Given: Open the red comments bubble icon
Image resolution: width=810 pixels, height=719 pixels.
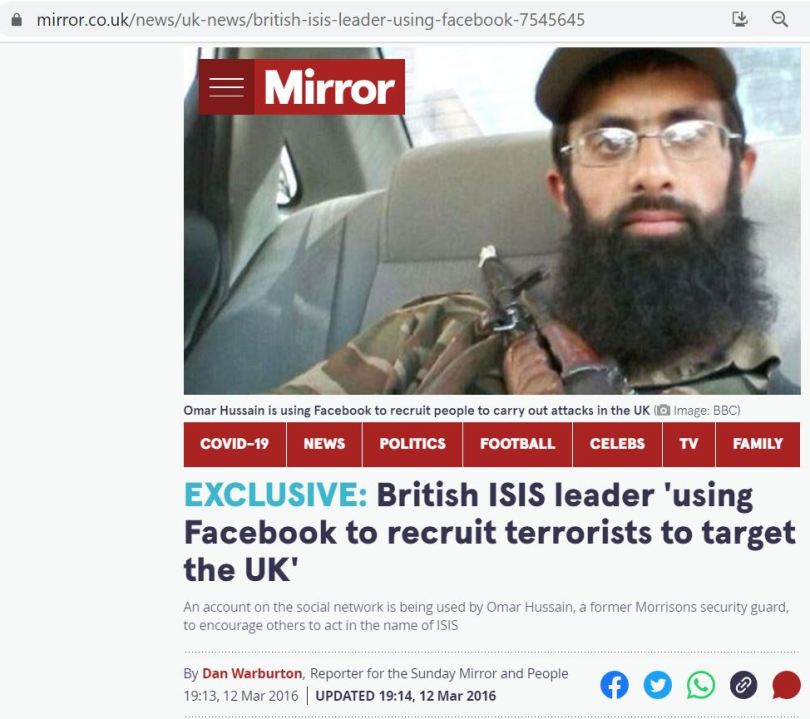Looking at the screenshot, I should coord(786,685).
